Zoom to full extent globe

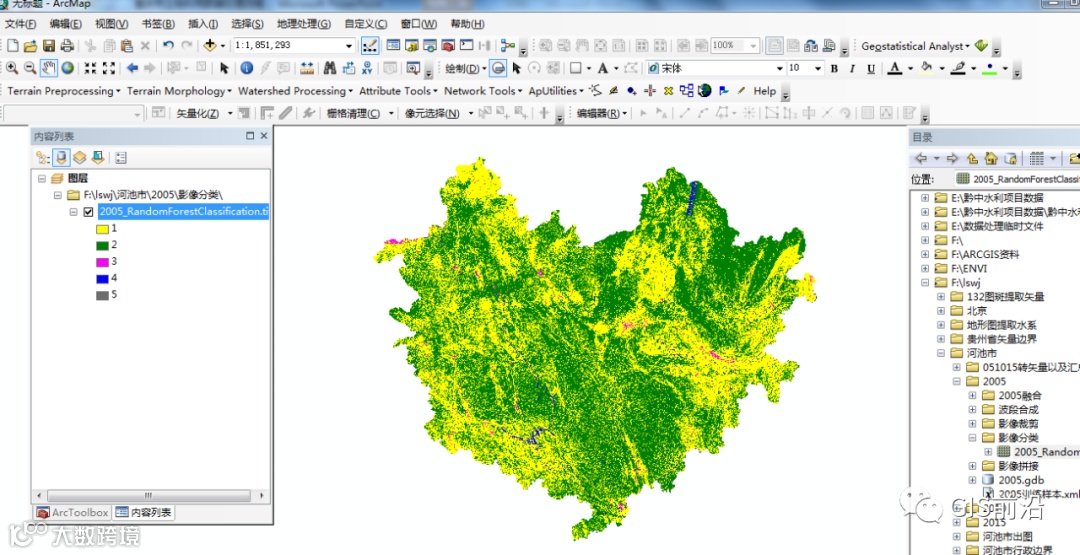point(67,68)
